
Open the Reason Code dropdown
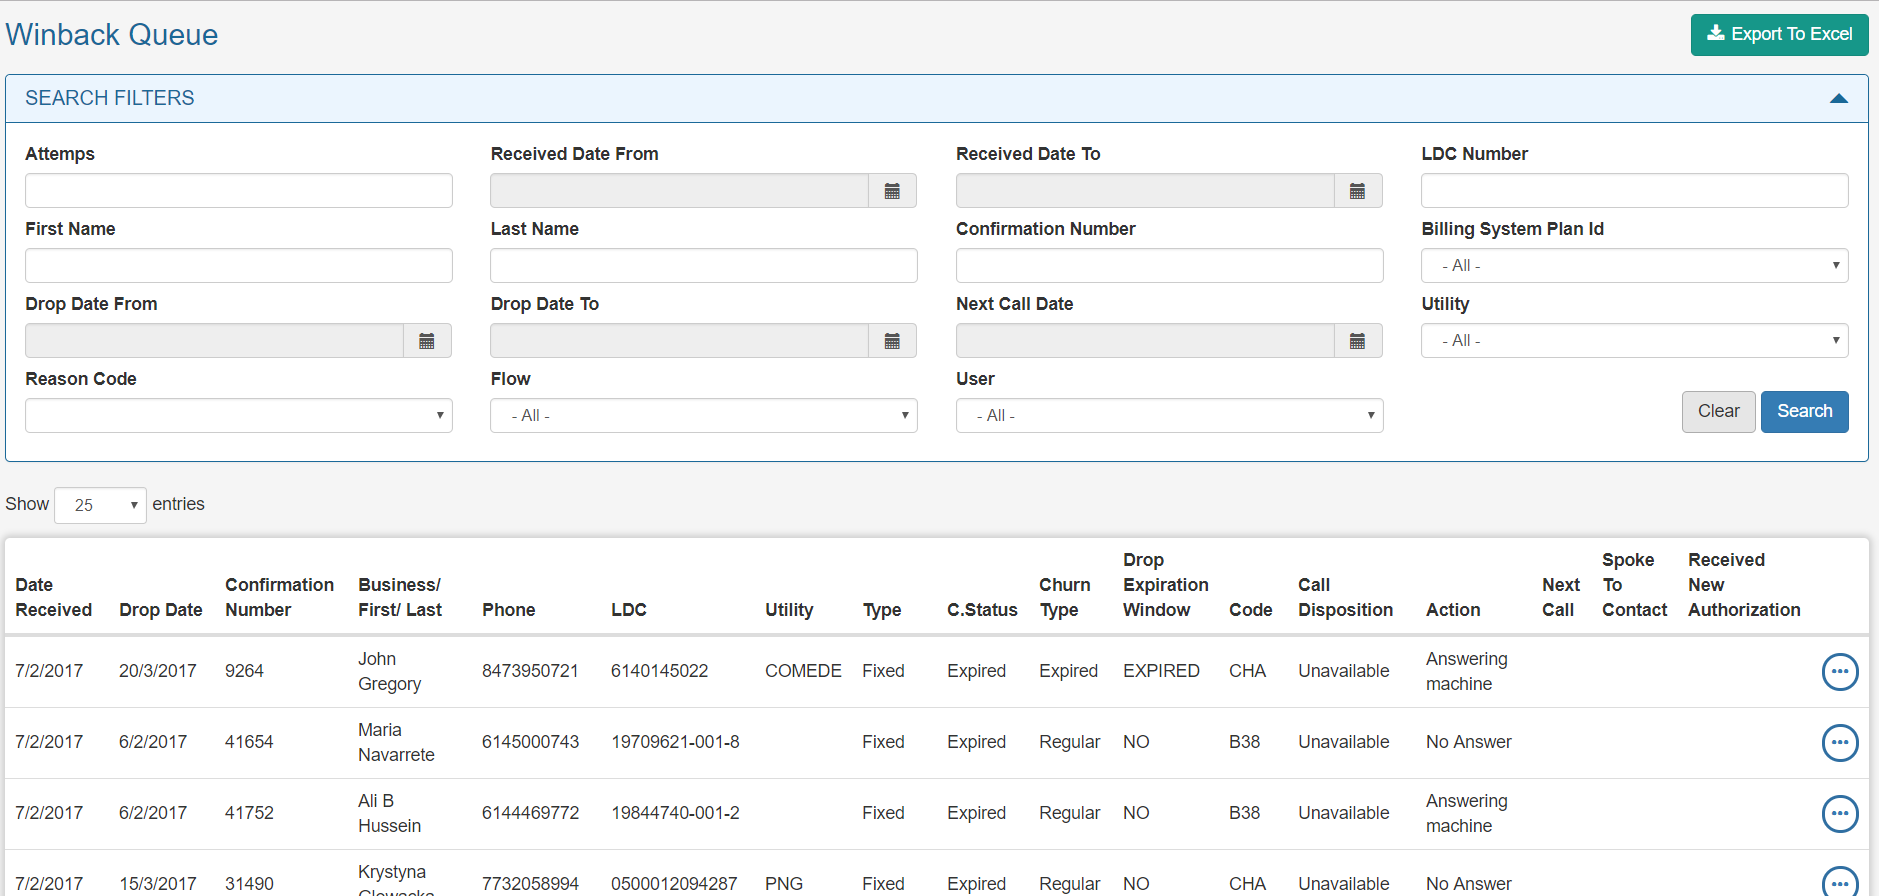click(x=239, y=416)
